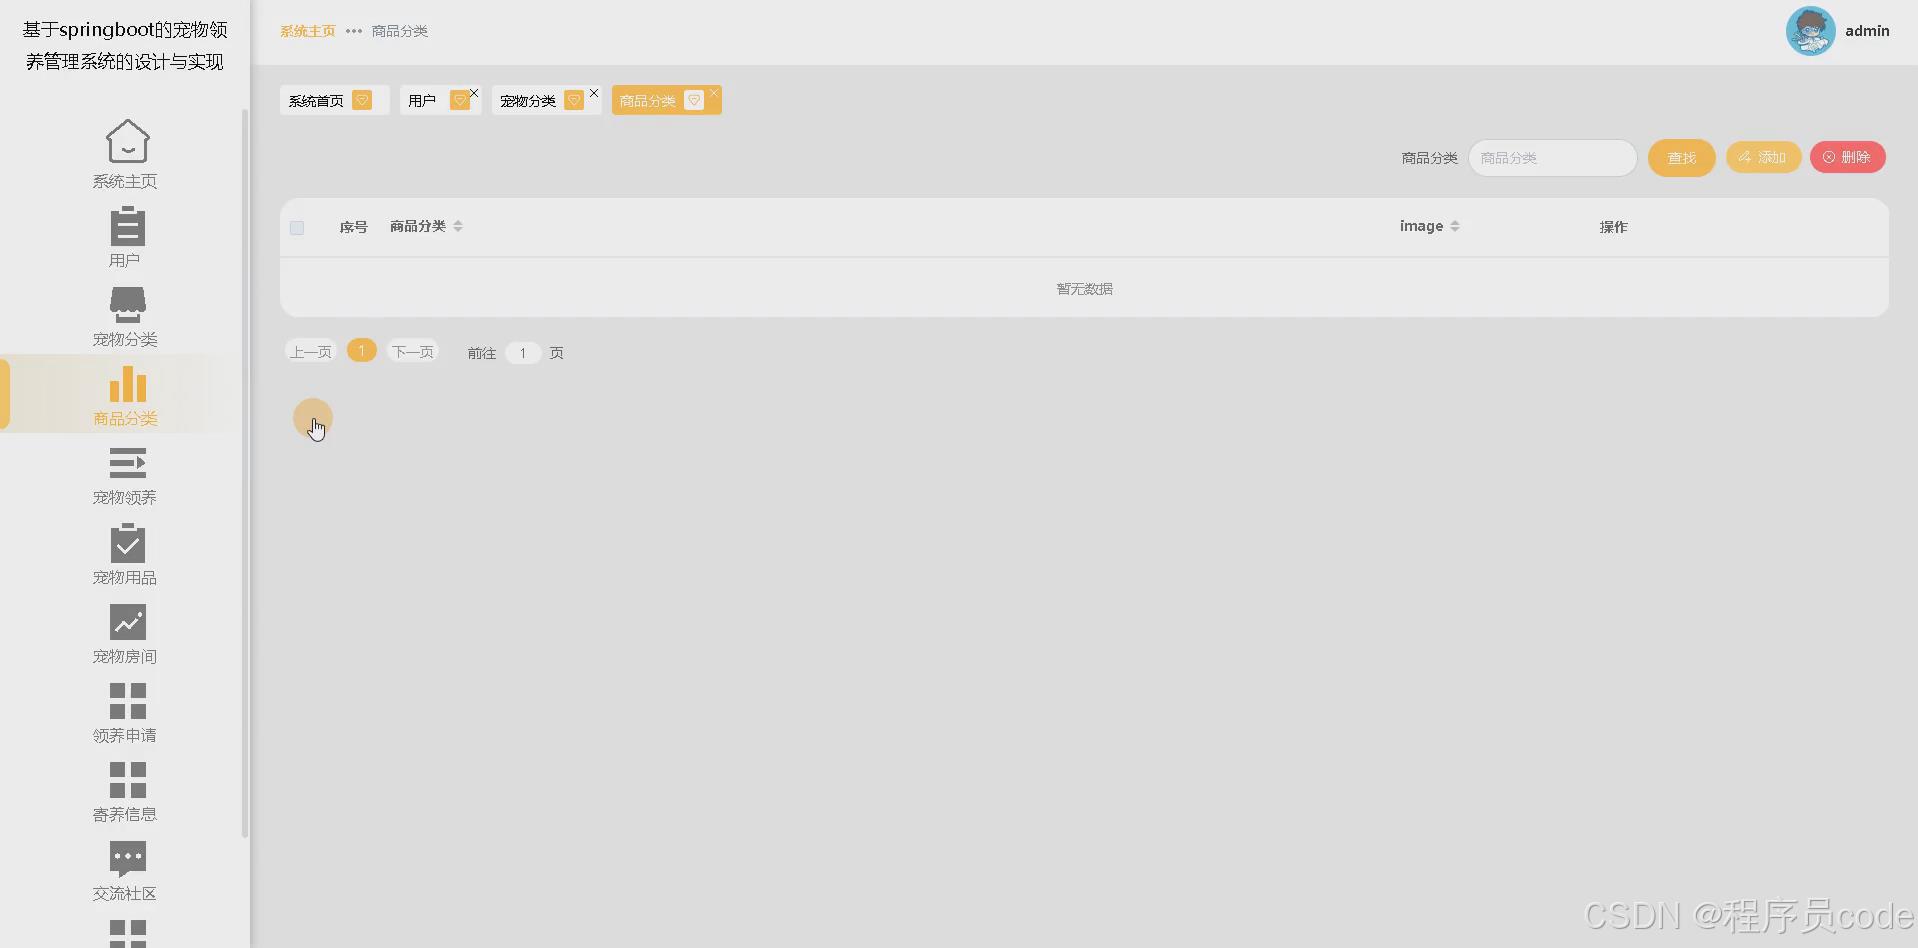Close the active 商品分类 tab
The height and width of the screenshot is (948, 1918).
(714, 93)
